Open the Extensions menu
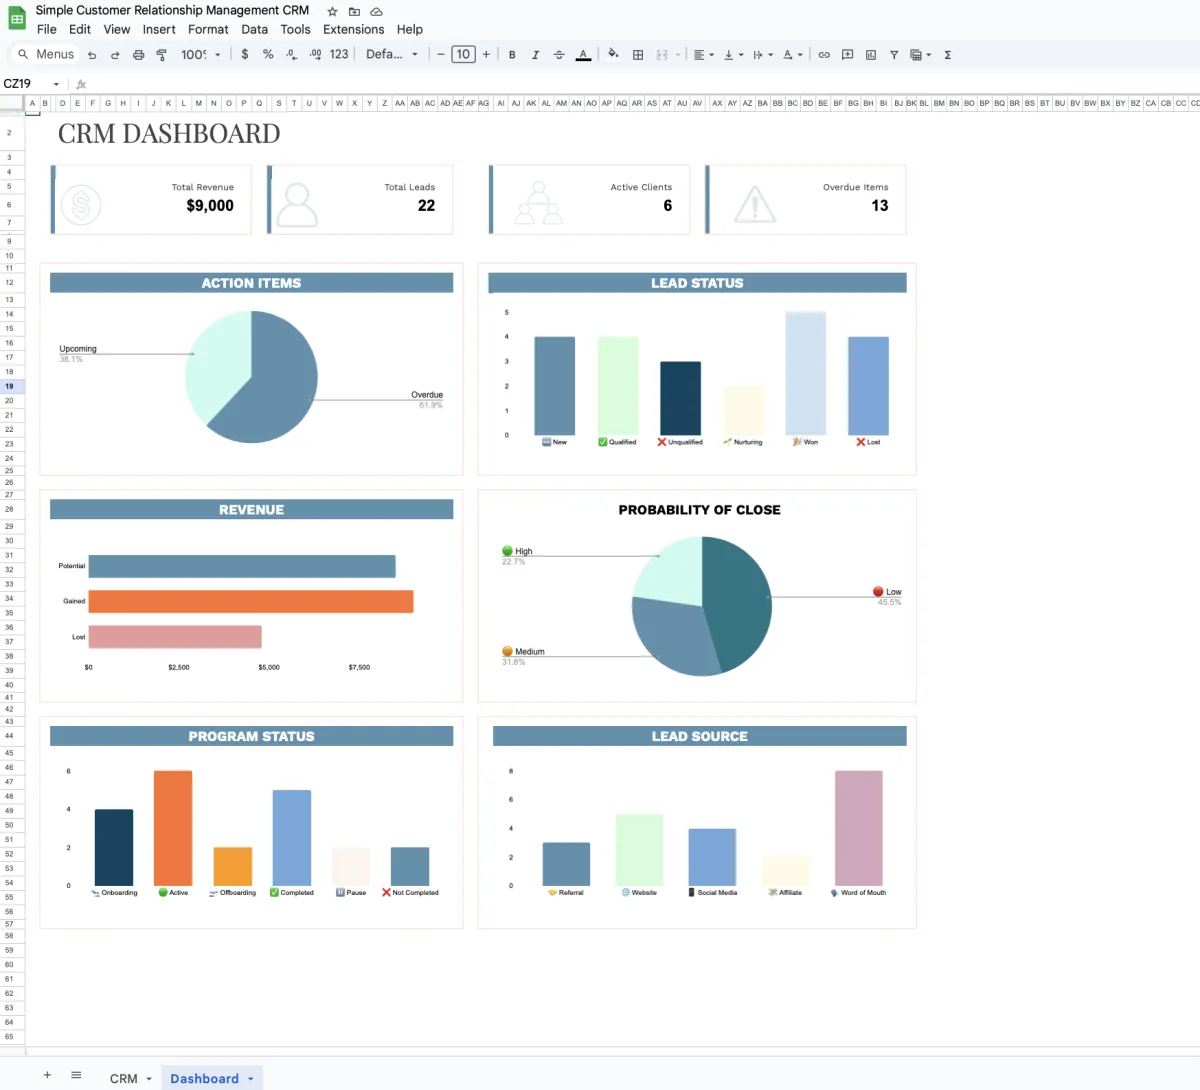 (x=353, y=30)
